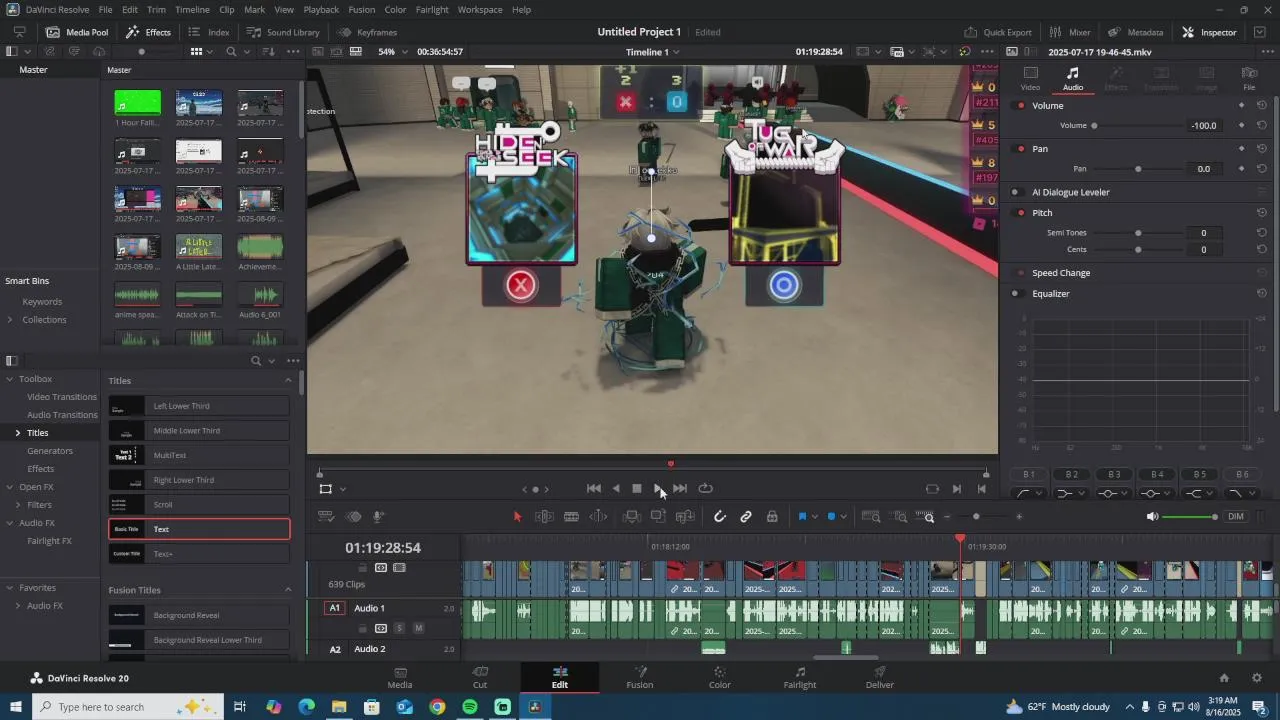Toggle the DIM audio button
1280x720 pixels.
[x=1236, y=517]
